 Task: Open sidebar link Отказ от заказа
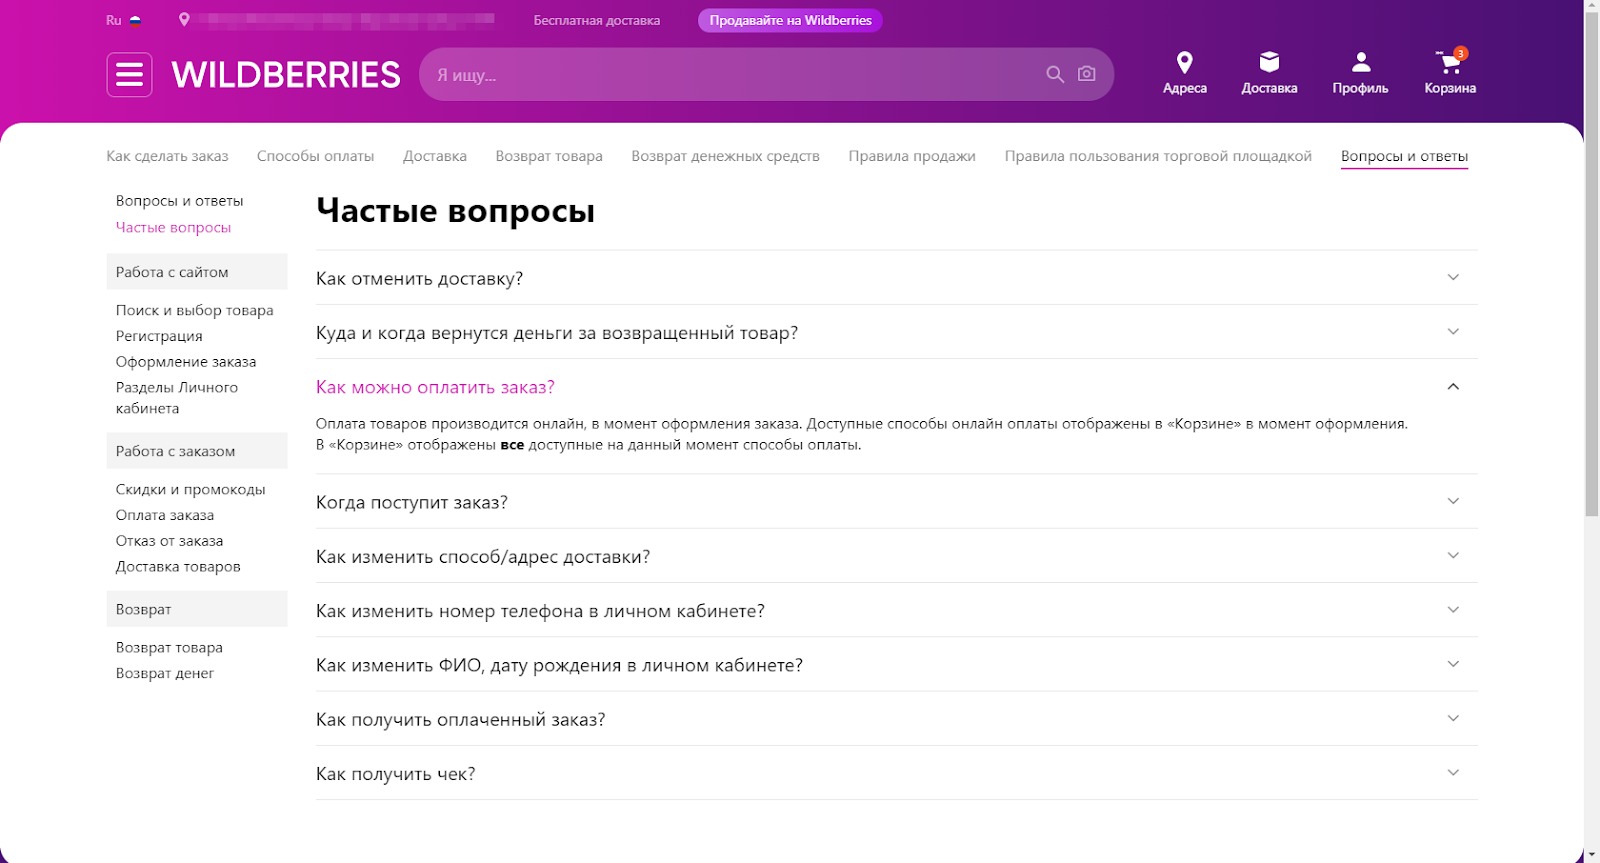coord(169,541)
